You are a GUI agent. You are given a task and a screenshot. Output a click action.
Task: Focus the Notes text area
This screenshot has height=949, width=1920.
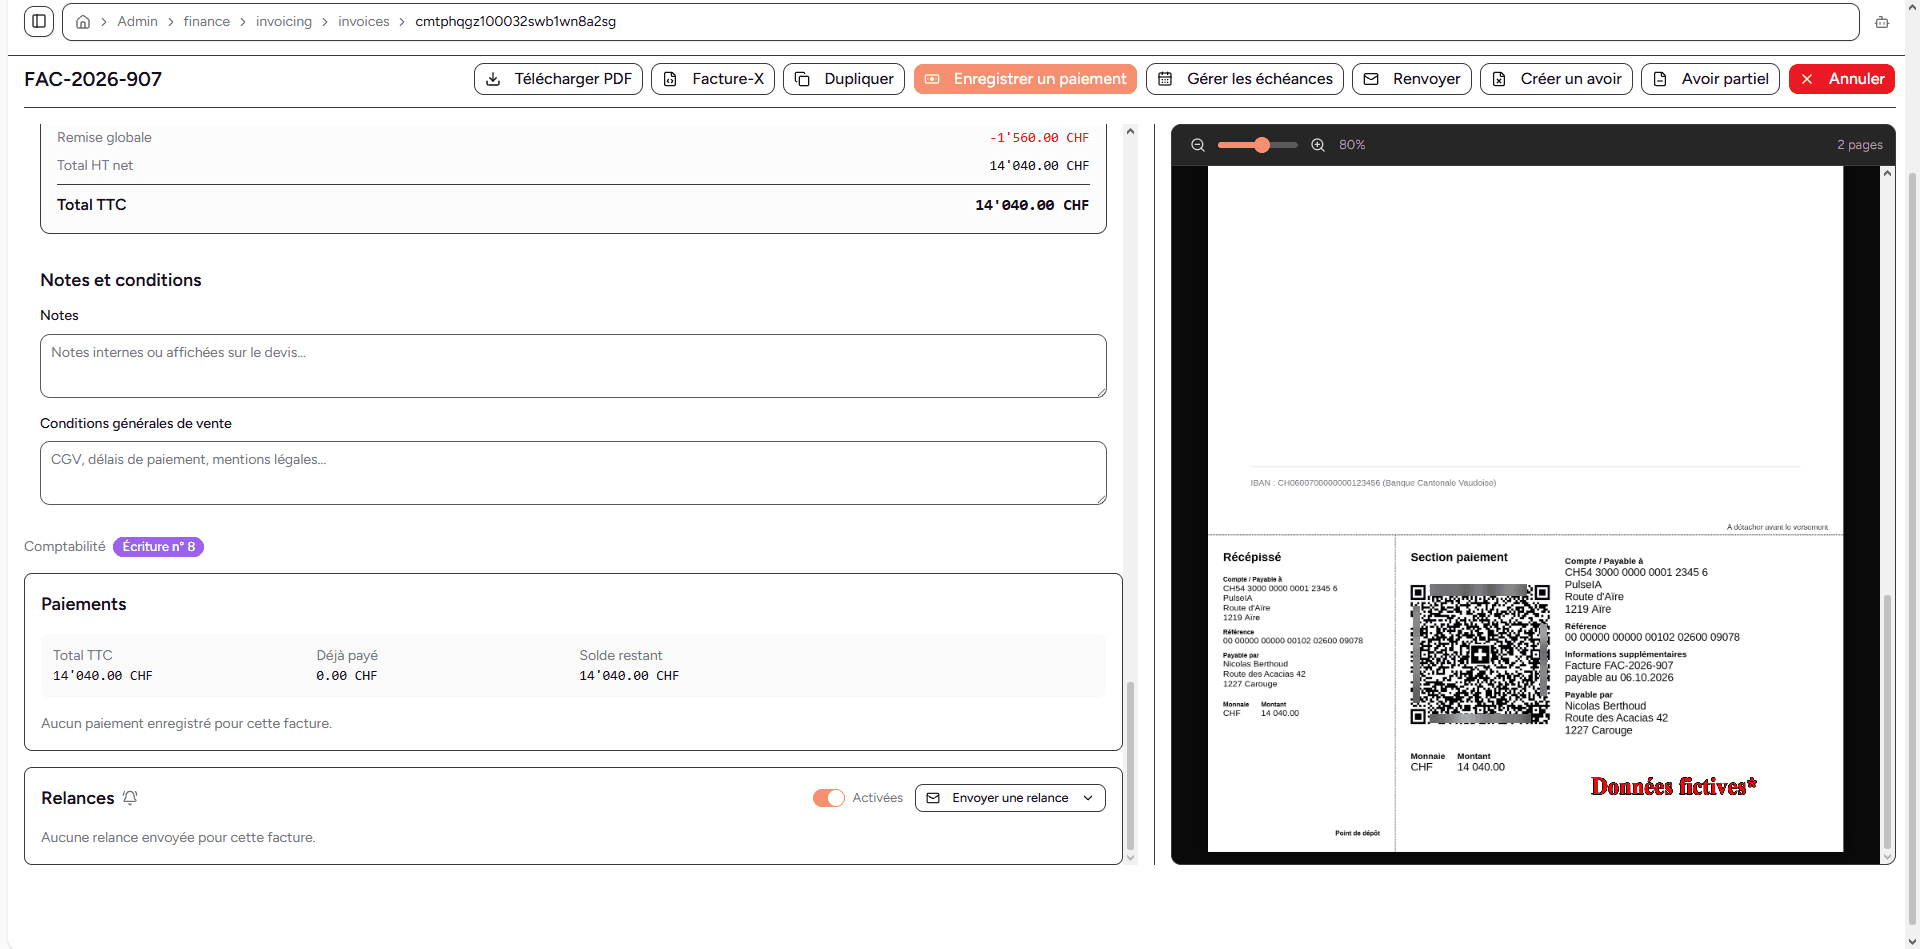(573, 366)
